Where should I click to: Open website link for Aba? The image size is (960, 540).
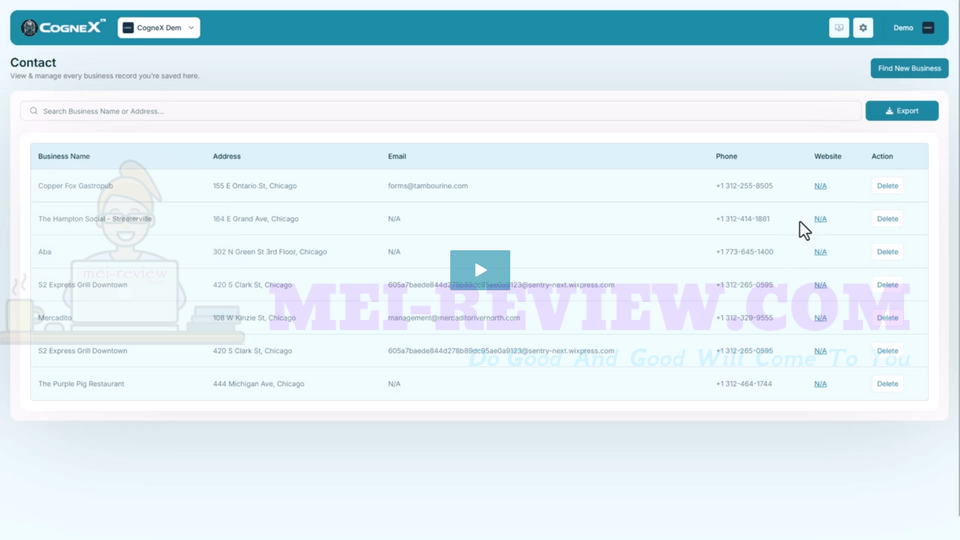tap(820, 252)
